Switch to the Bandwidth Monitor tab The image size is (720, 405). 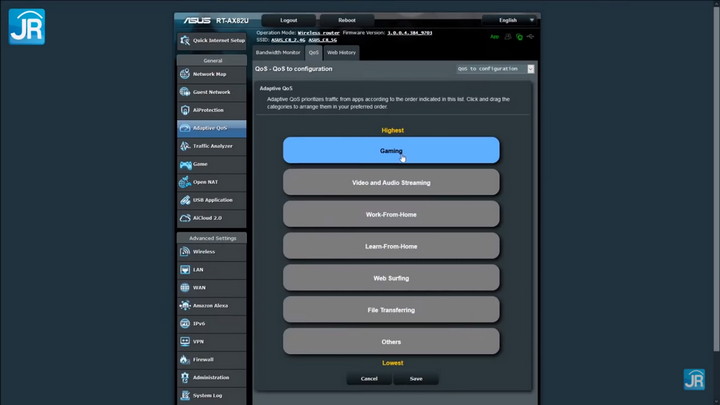277,52
